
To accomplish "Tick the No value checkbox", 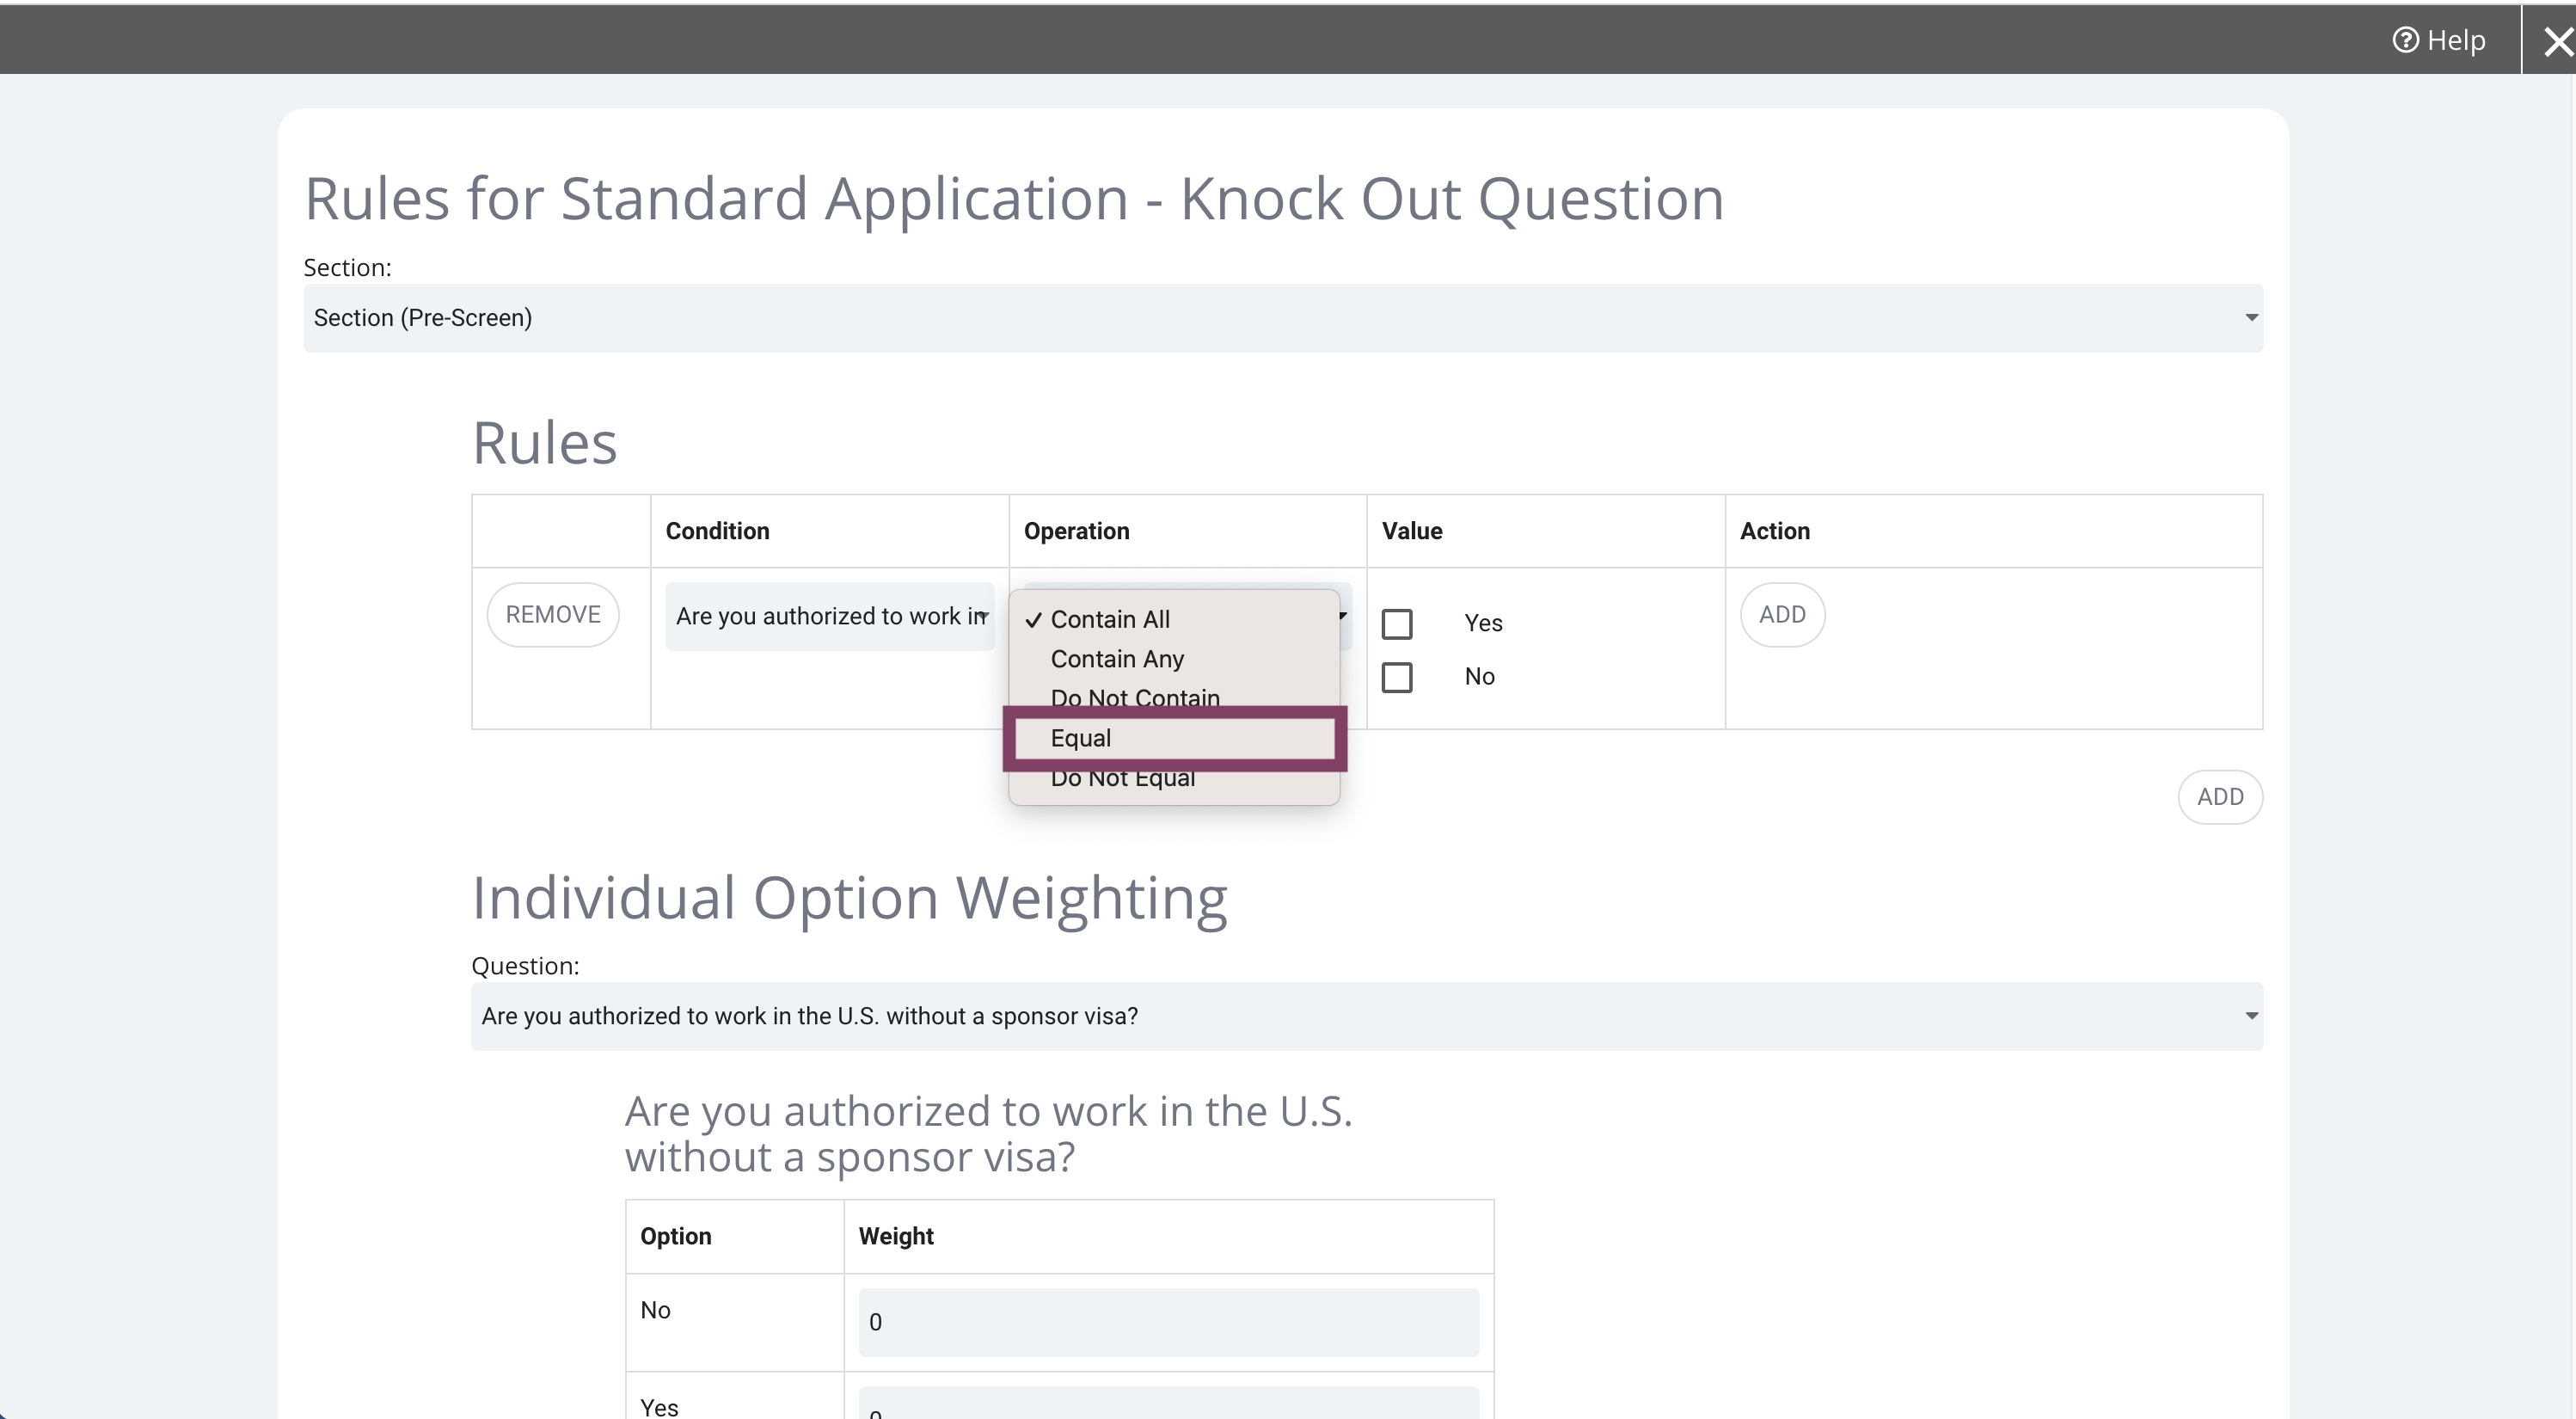I will click(1397, 677).
